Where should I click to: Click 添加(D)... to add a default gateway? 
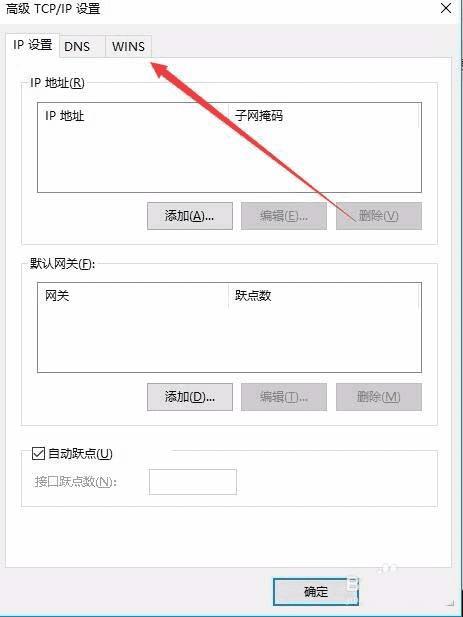[190, 397]
